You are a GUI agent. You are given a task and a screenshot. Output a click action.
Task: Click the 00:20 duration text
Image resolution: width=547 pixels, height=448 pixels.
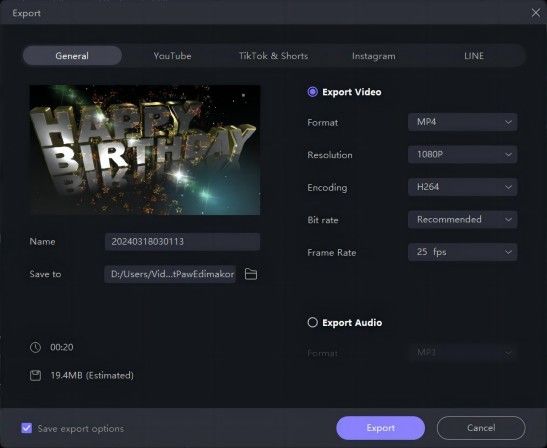click(62, 347)
